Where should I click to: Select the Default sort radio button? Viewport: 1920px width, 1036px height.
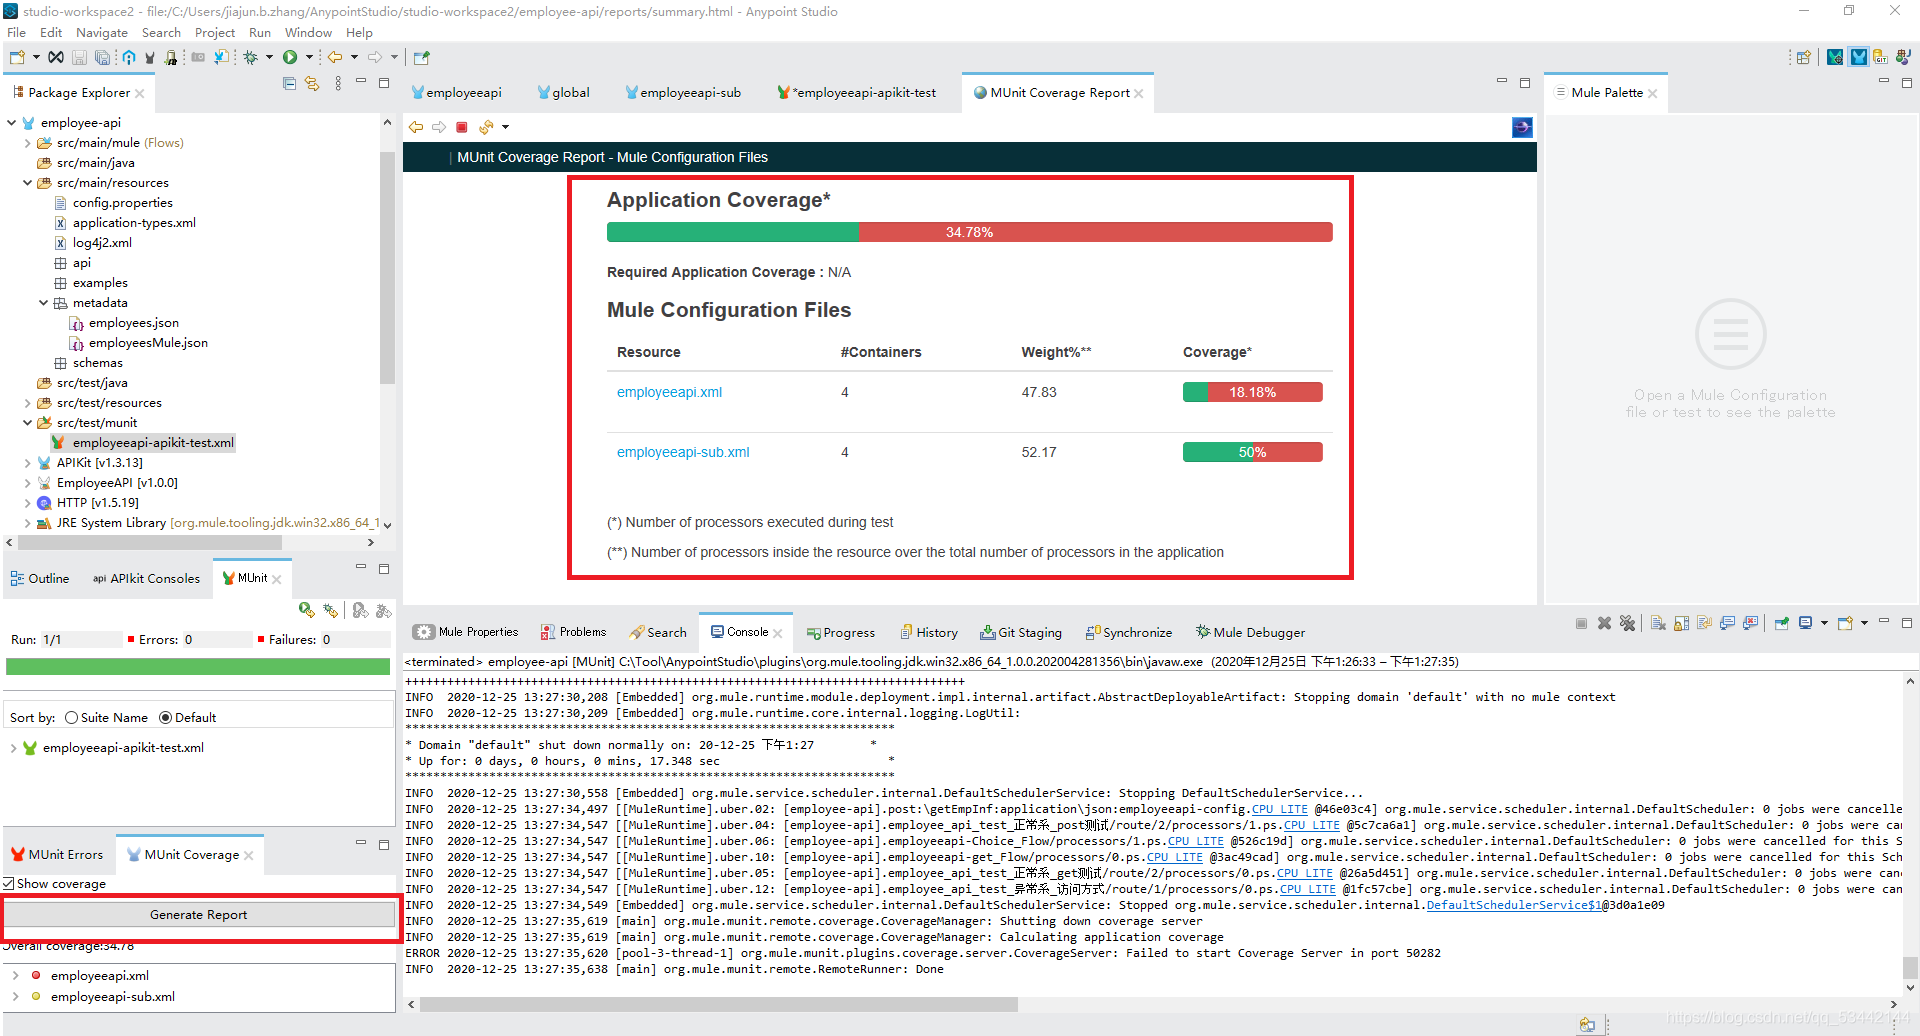166,718
